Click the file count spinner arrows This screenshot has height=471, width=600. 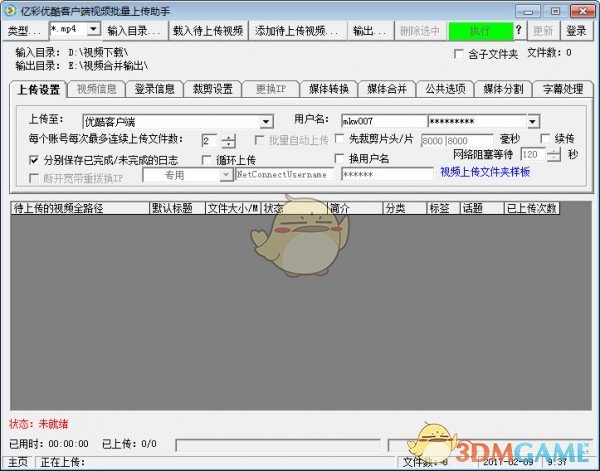(228, 141)
